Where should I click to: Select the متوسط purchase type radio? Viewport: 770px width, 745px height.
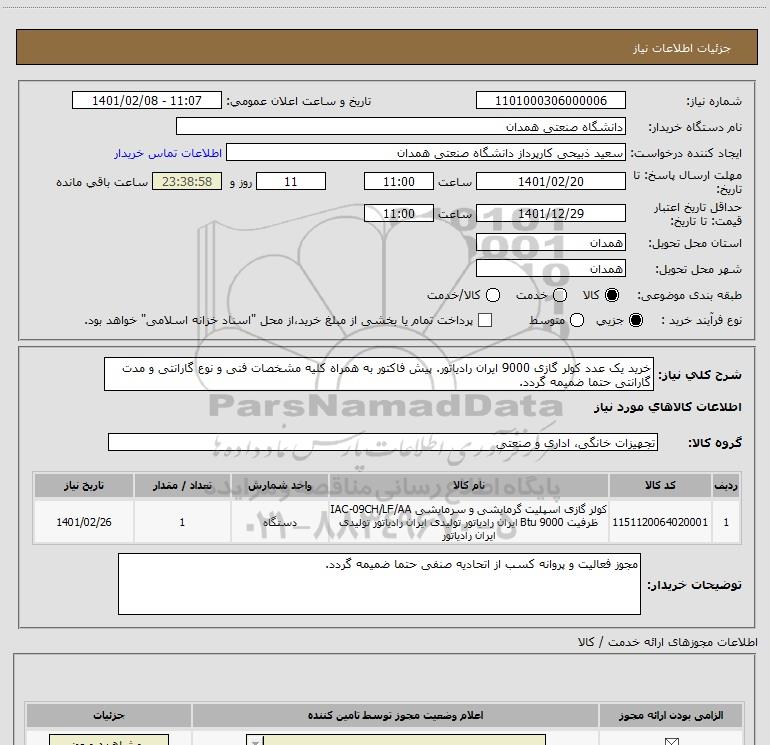coord(577,320)
